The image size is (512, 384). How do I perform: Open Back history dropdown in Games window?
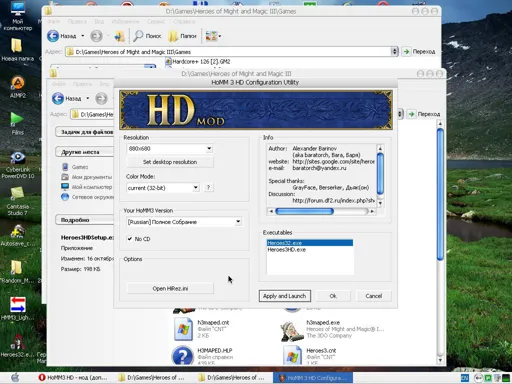pyautogui.click(x=83, y=36)
